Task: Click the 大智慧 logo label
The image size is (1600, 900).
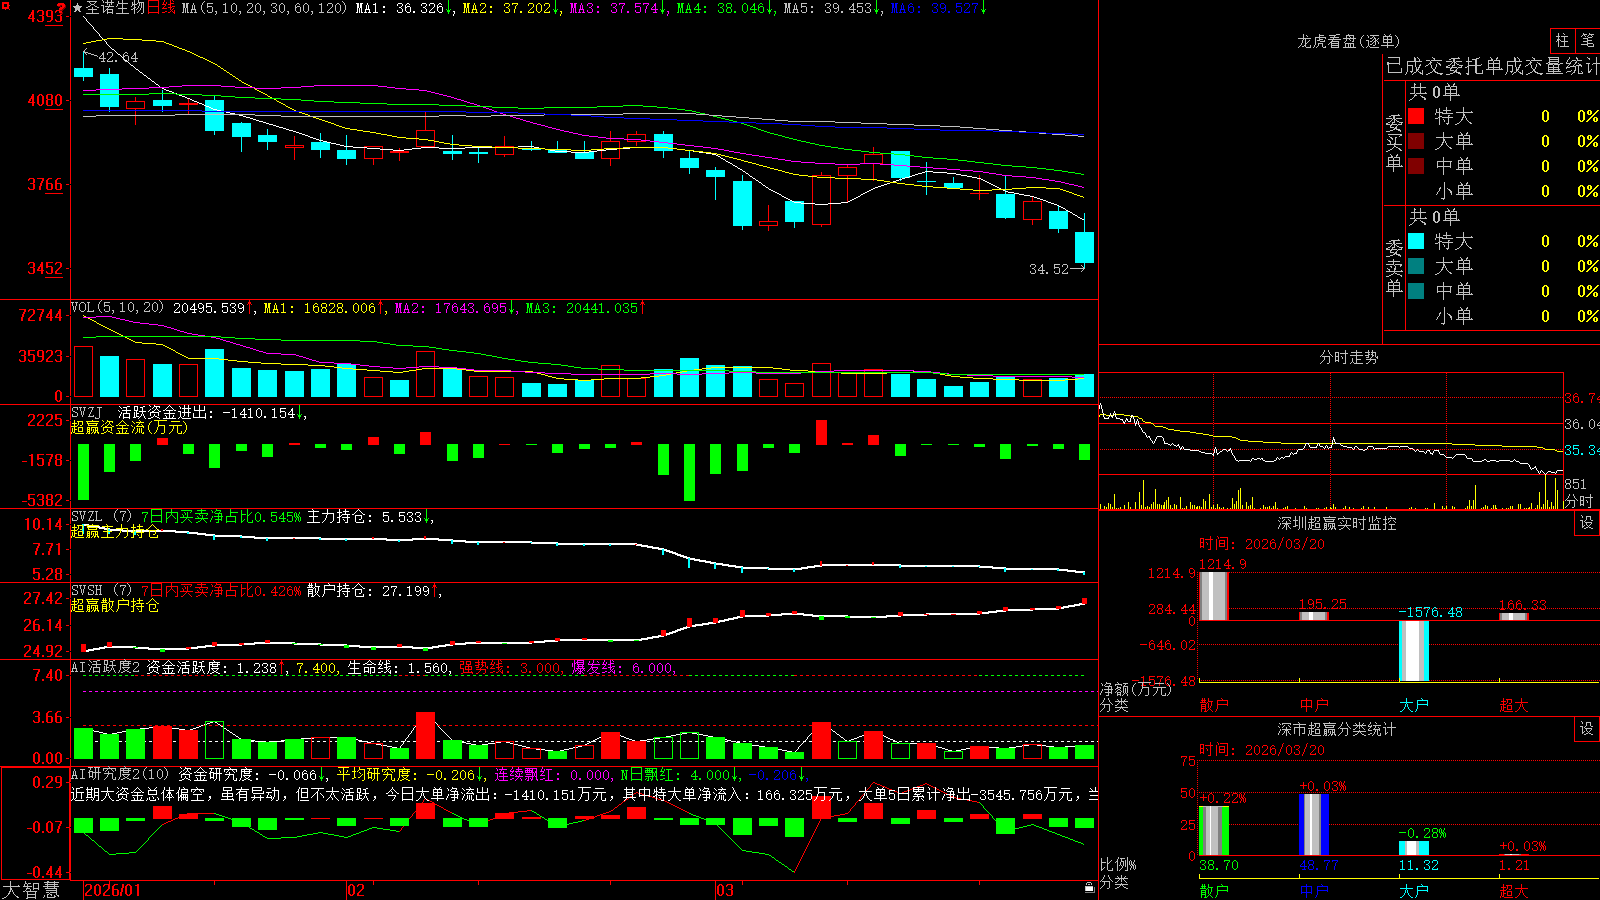Action: click(x=31, y=890)
